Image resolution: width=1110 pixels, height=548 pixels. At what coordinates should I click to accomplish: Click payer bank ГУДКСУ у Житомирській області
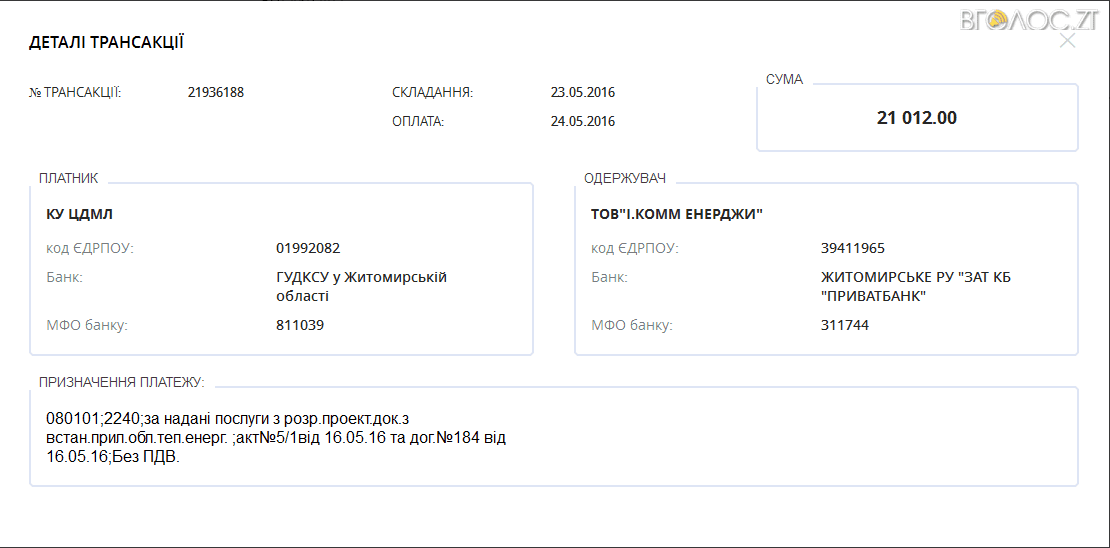tap(361, 286)
